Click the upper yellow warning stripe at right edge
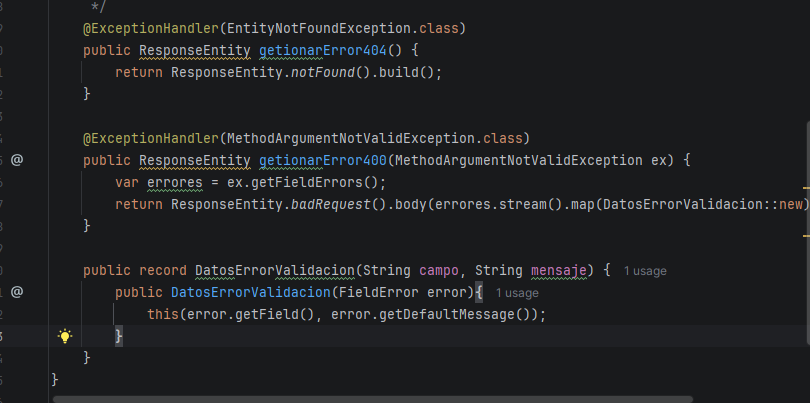Image resolution: width=810 pixels, height=403 pixels. point(806,187)
